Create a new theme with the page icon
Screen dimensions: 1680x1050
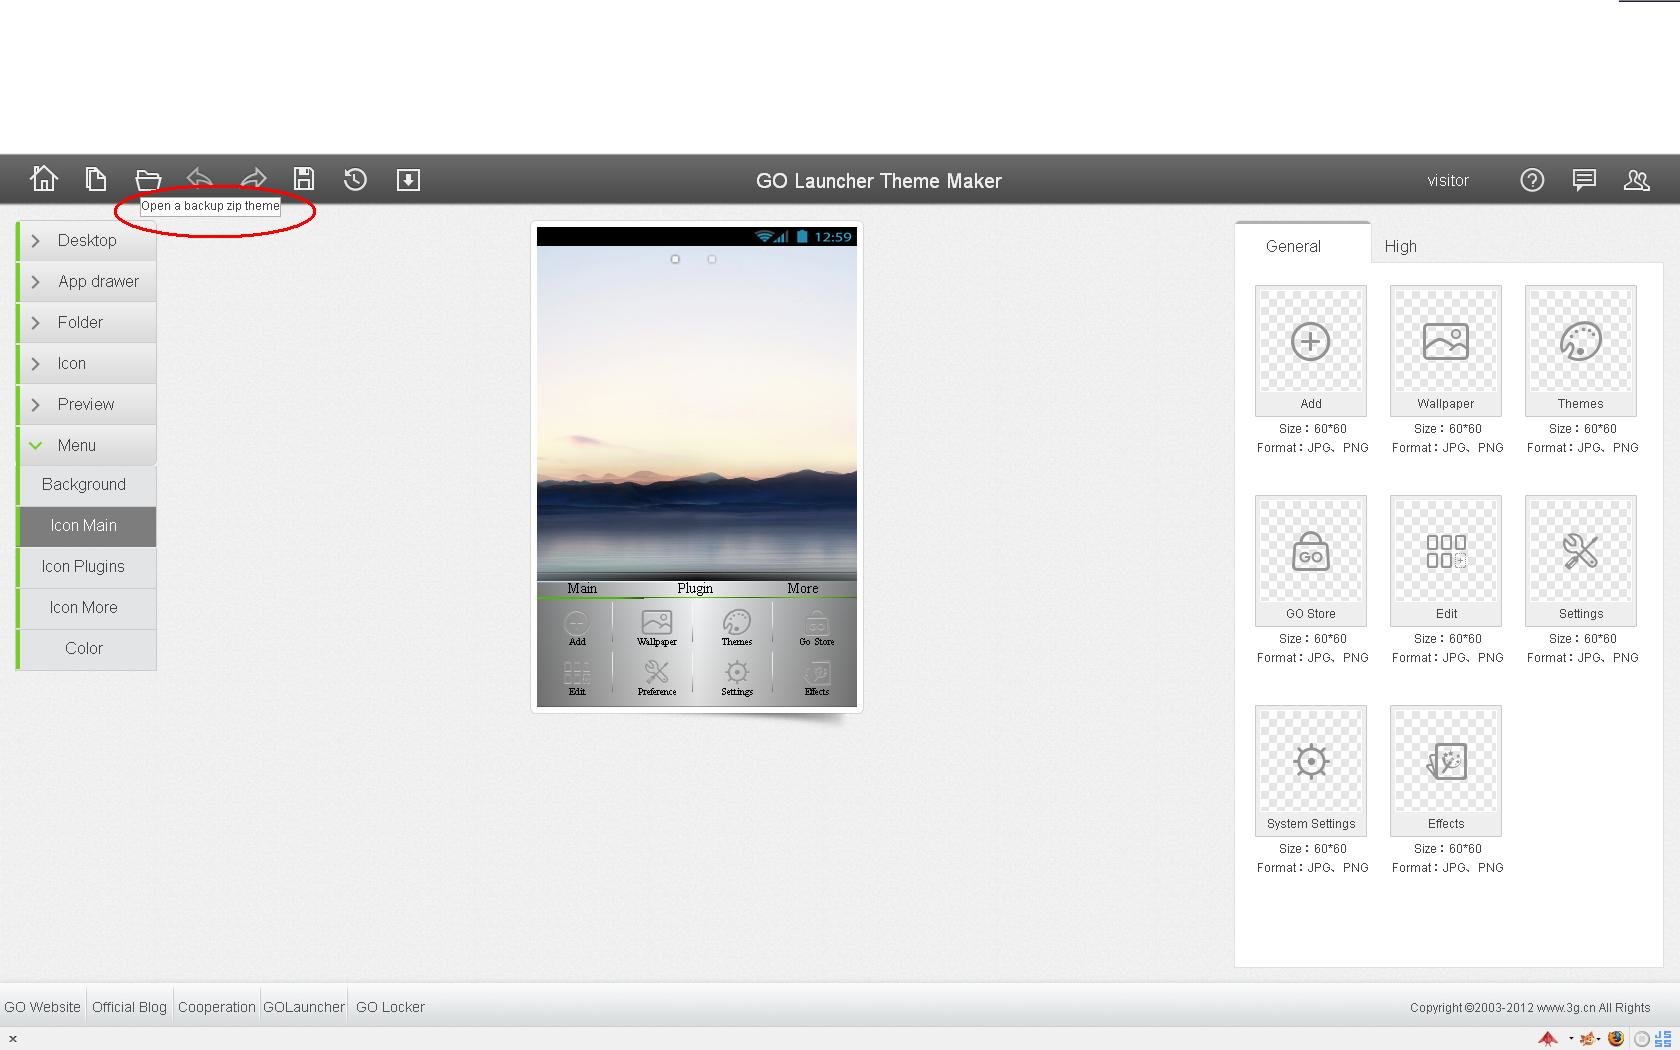coord(96,179)
